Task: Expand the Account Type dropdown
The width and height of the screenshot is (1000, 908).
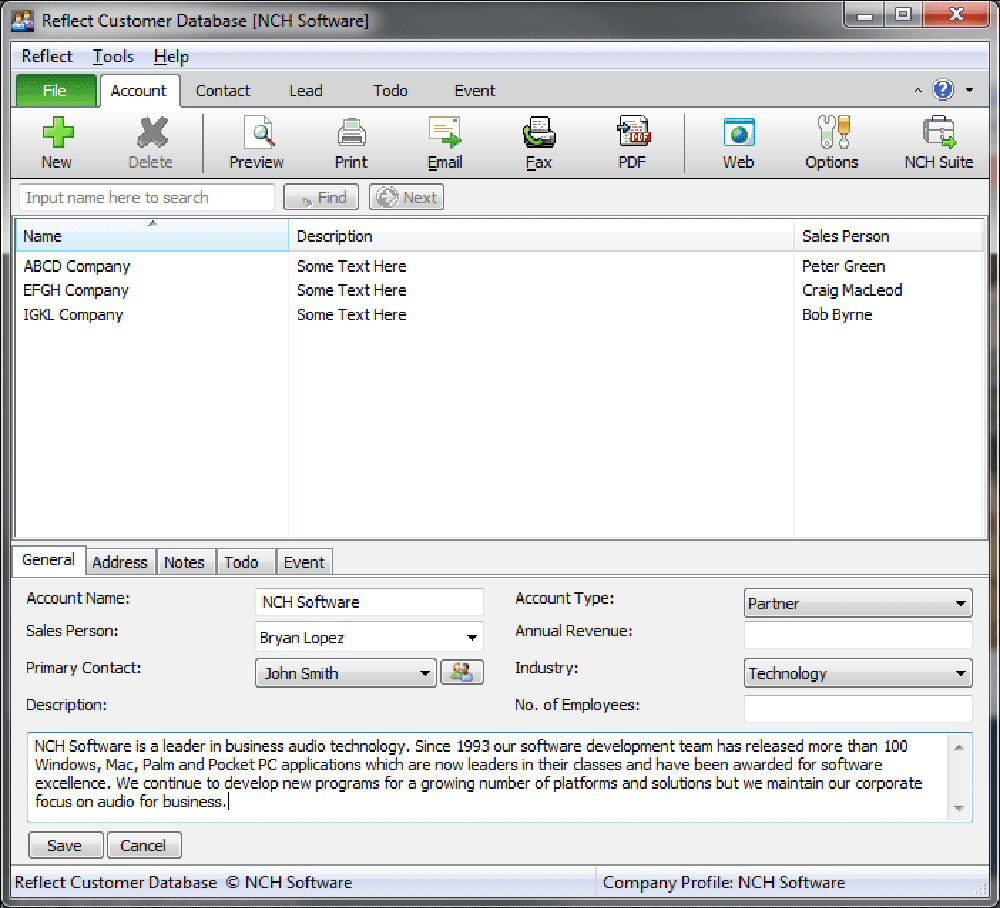Action: (x=858, y=603)
